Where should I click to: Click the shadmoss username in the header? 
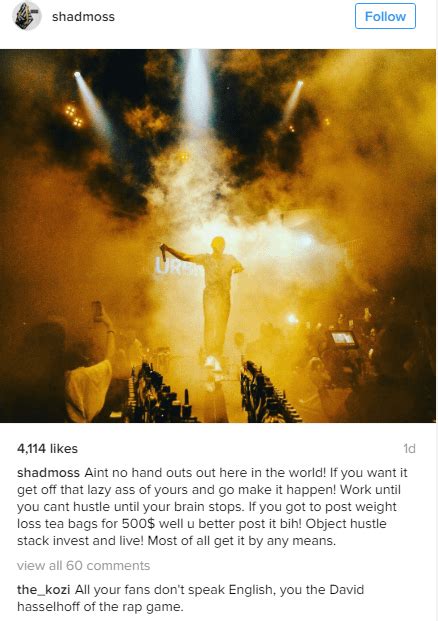(83, 17)
